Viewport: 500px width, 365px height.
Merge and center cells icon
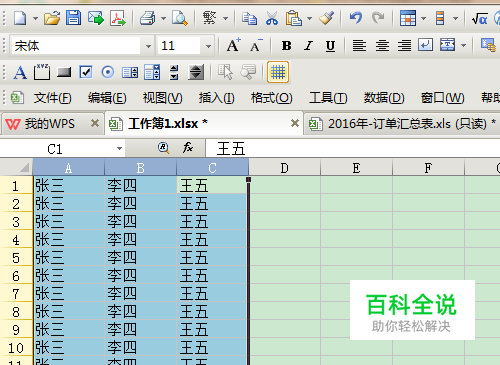tap(448, 45)
